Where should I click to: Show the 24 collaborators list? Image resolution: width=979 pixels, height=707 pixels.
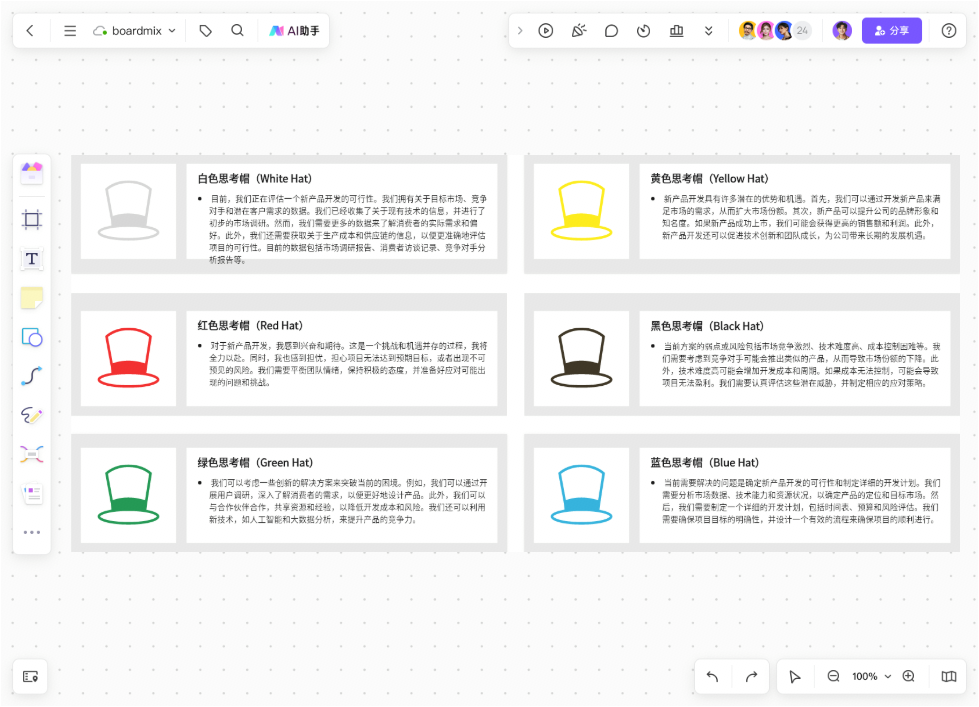[802, 31]
